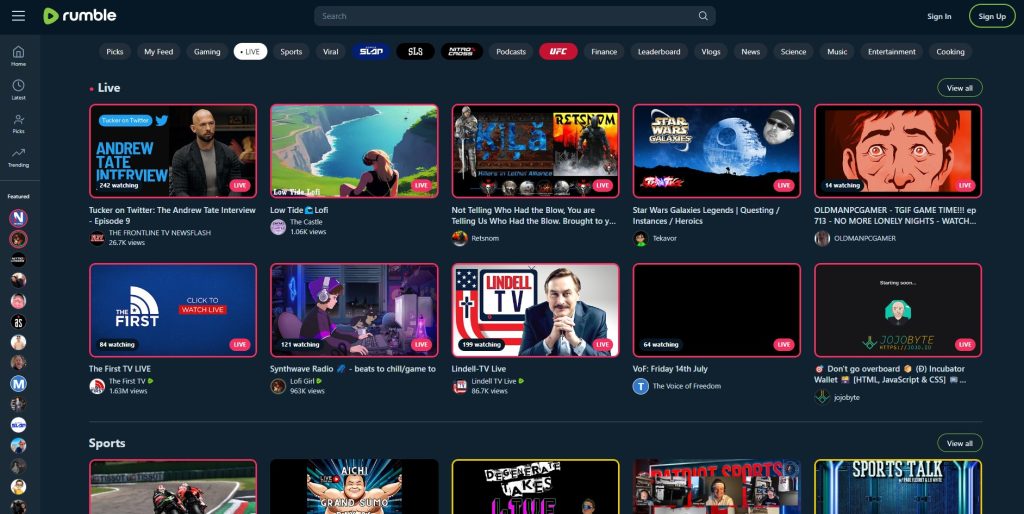
Task: Click the Rumble logo
Action: (80, 16)
